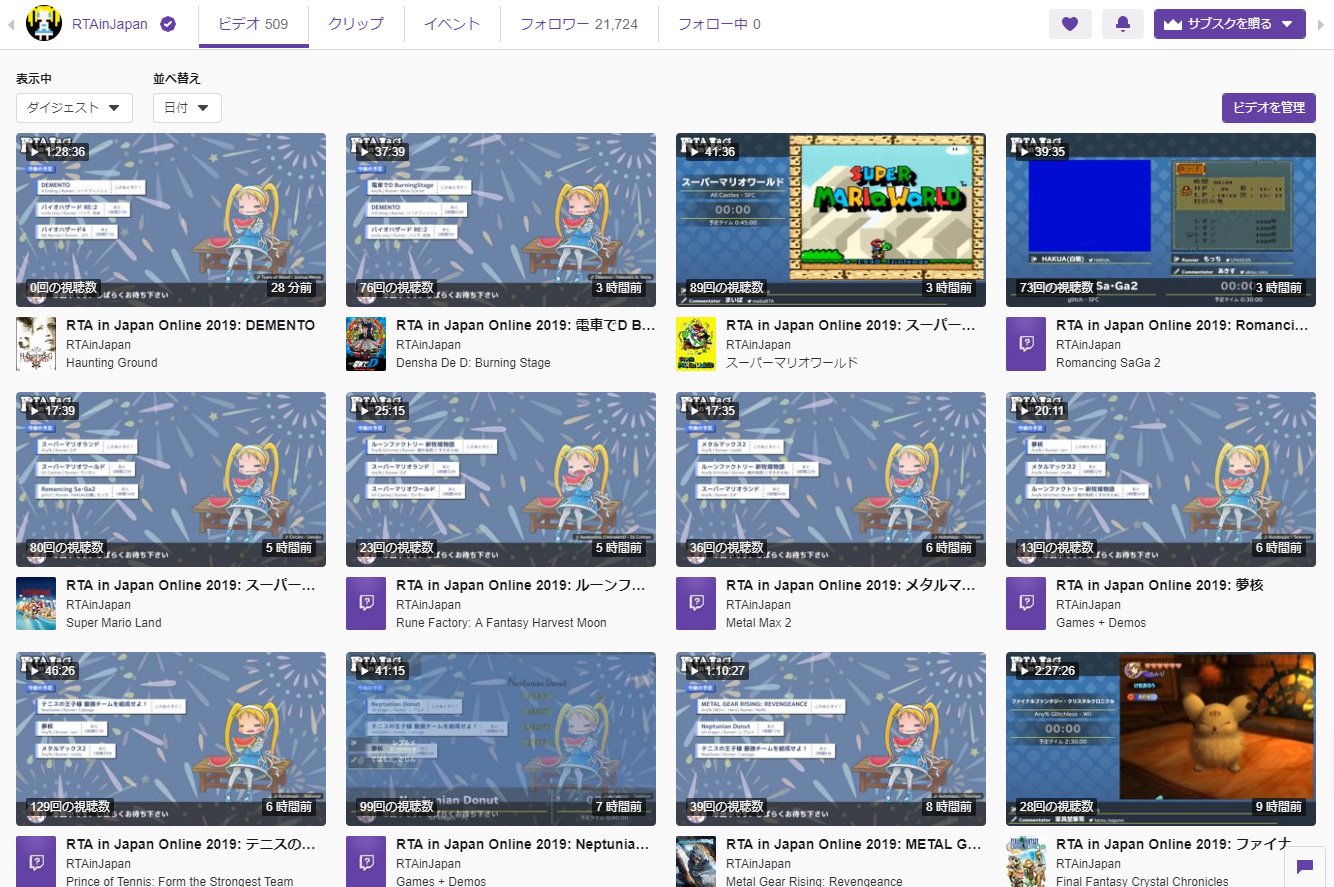Image resolution: width=1334 pixels, height=887 pixels.
Task: Open the スーパーマリオワールド game link
Action: coord(792,363)
